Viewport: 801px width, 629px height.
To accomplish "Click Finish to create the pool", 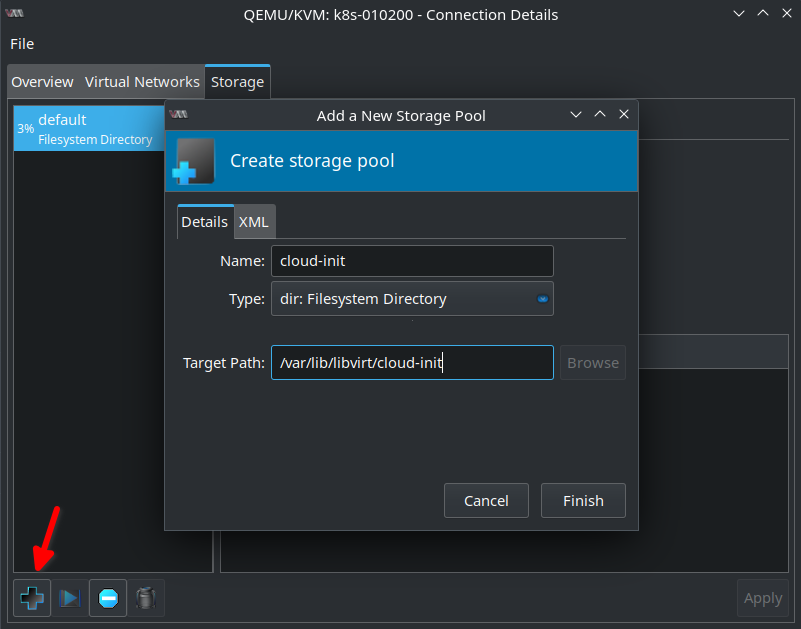I will (583, 501).
